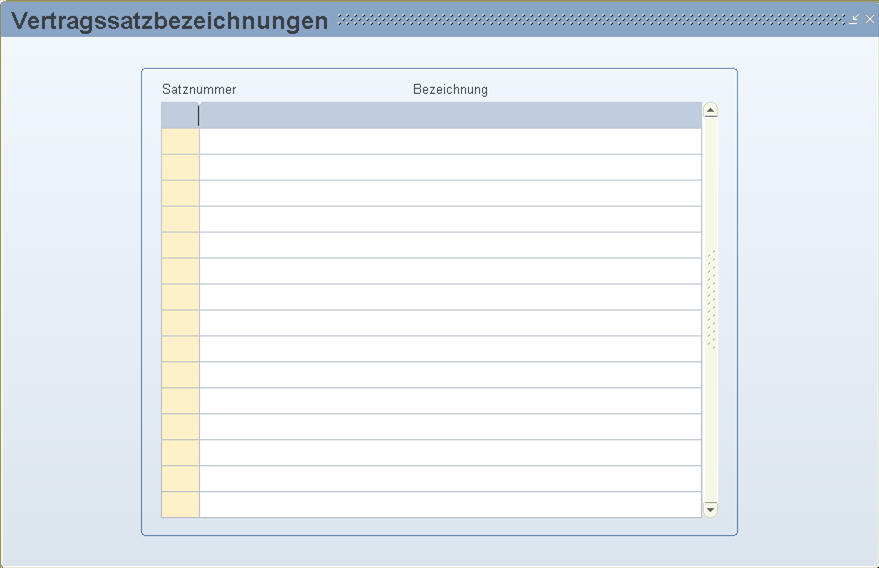
Task: Click the Satznummer column header label
Action: tap(199, 90)
